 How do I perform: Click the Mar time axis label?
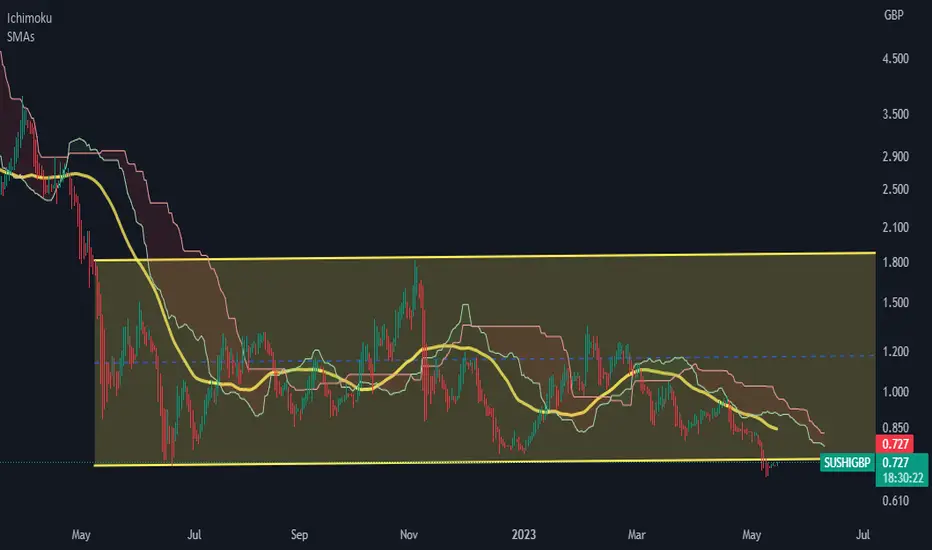pyautogui.click(x=636, y=535)
